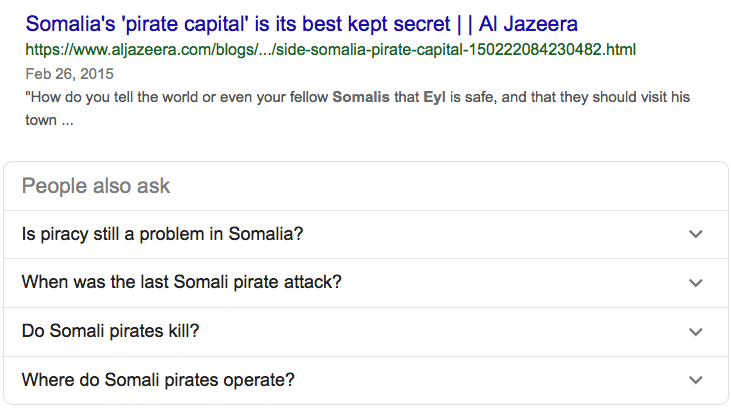
Task: Select question "Is piracy still a problem in Somalia?"
Action: tap(162, 234)
